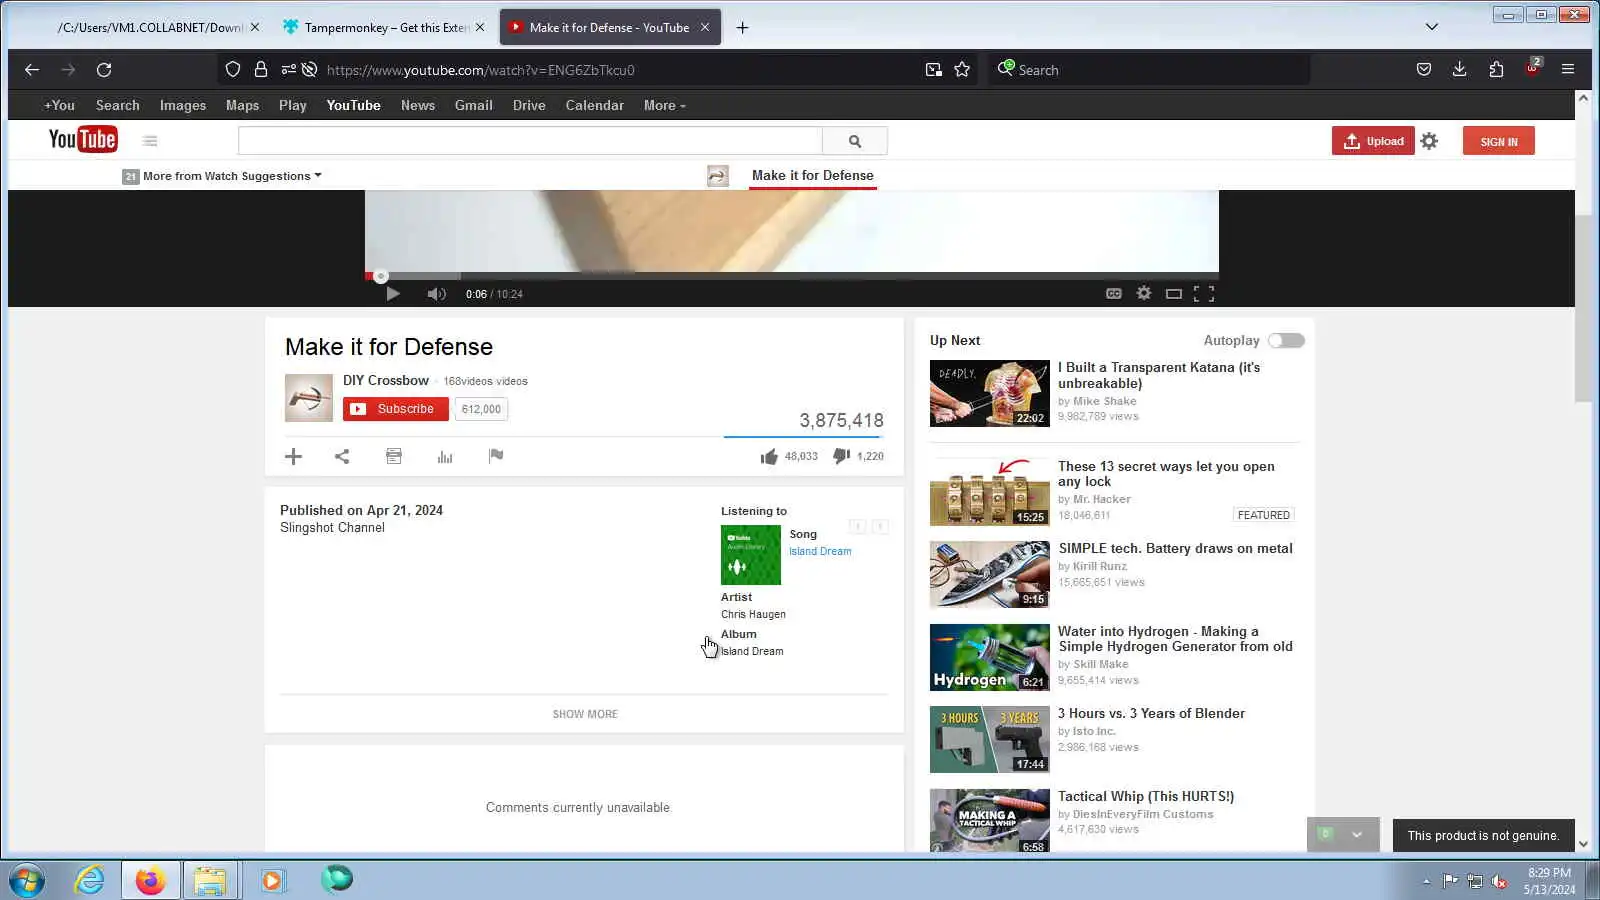Select the Make it for Defense browser tab
The image size is (1600, 900).
coord(609,28)
